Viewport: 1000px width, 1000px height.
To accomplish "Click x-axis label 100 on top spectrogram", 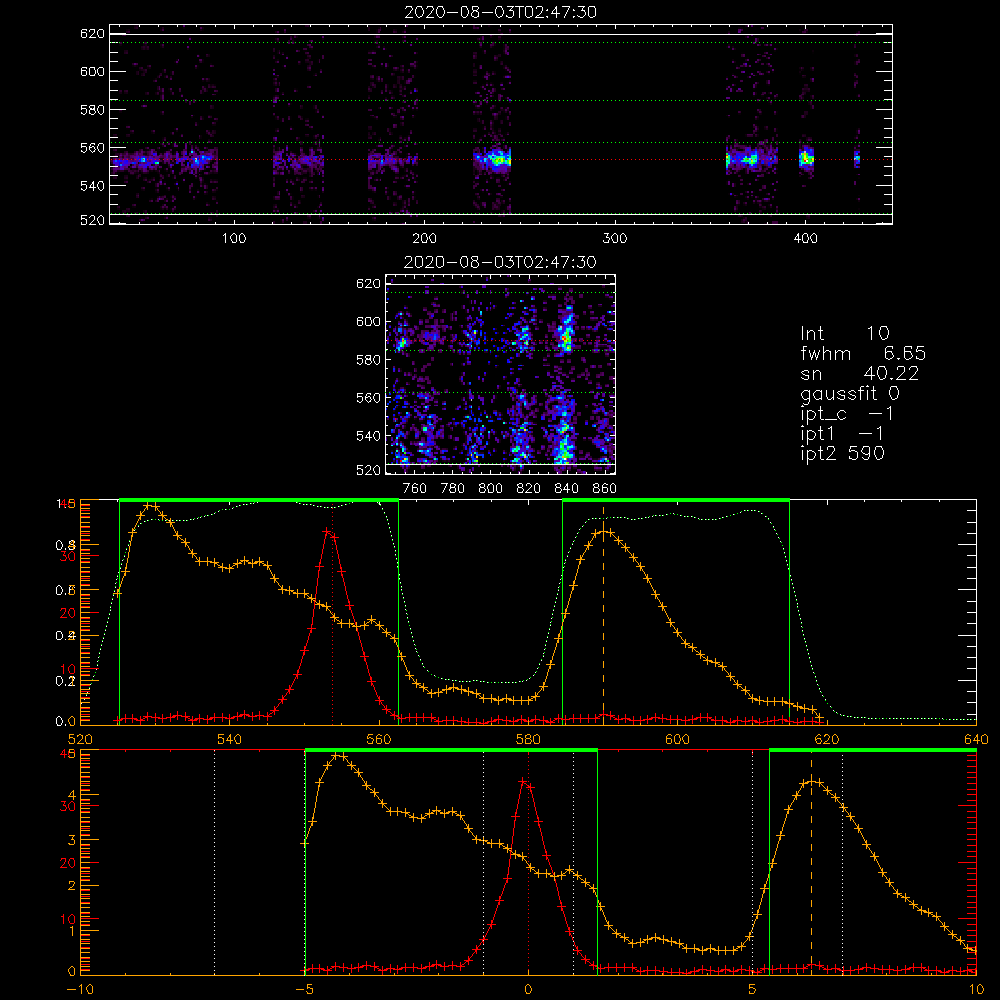I will 234,239.
